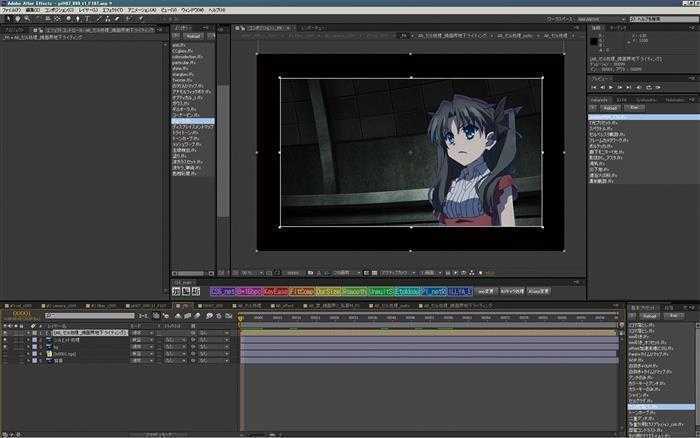Expand the first layer's properties triangle
The width and height of the screenshot is (700, 438).
tap(28, 333)
